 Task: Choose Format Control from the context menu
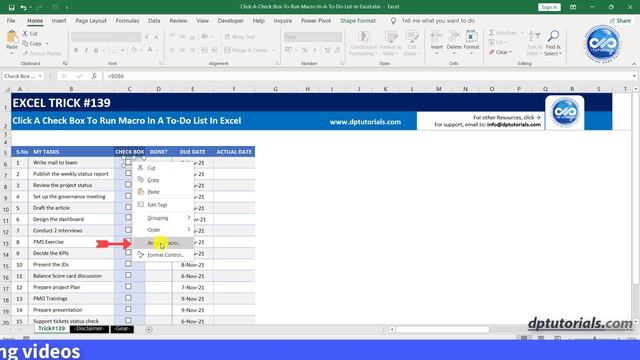click(x=164, y=255)
